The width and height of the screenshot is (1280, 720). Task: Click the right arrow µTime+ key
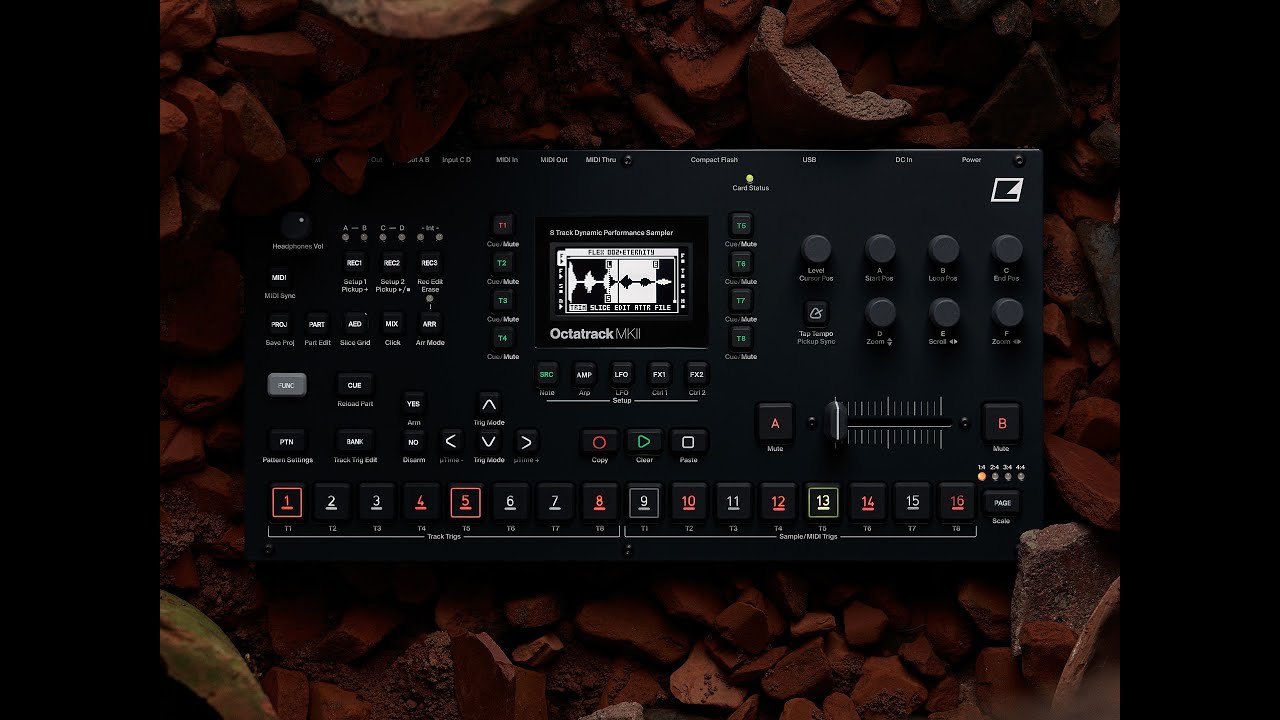point(526,442)
